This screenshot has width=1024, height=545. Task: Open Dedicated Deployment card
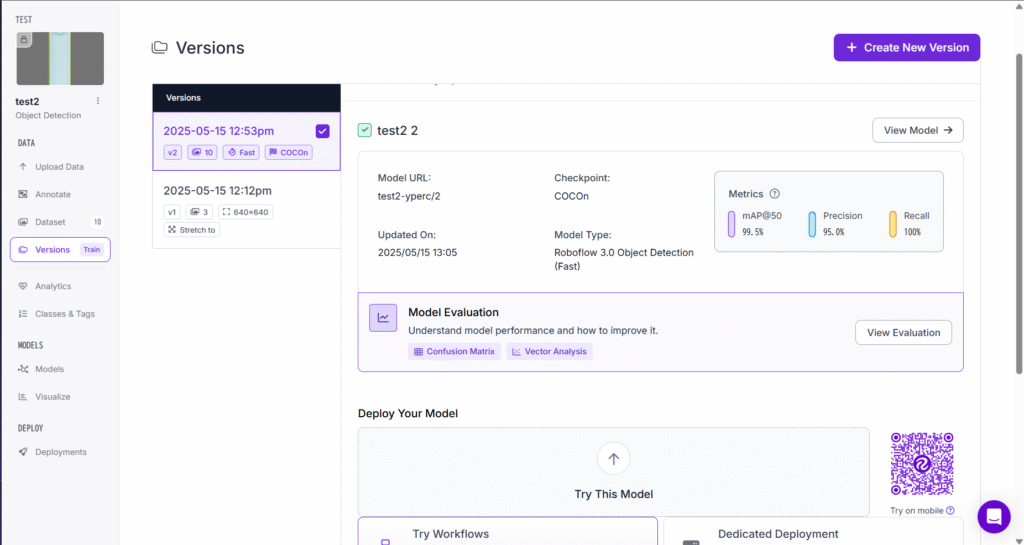click(x=813, y=531)
